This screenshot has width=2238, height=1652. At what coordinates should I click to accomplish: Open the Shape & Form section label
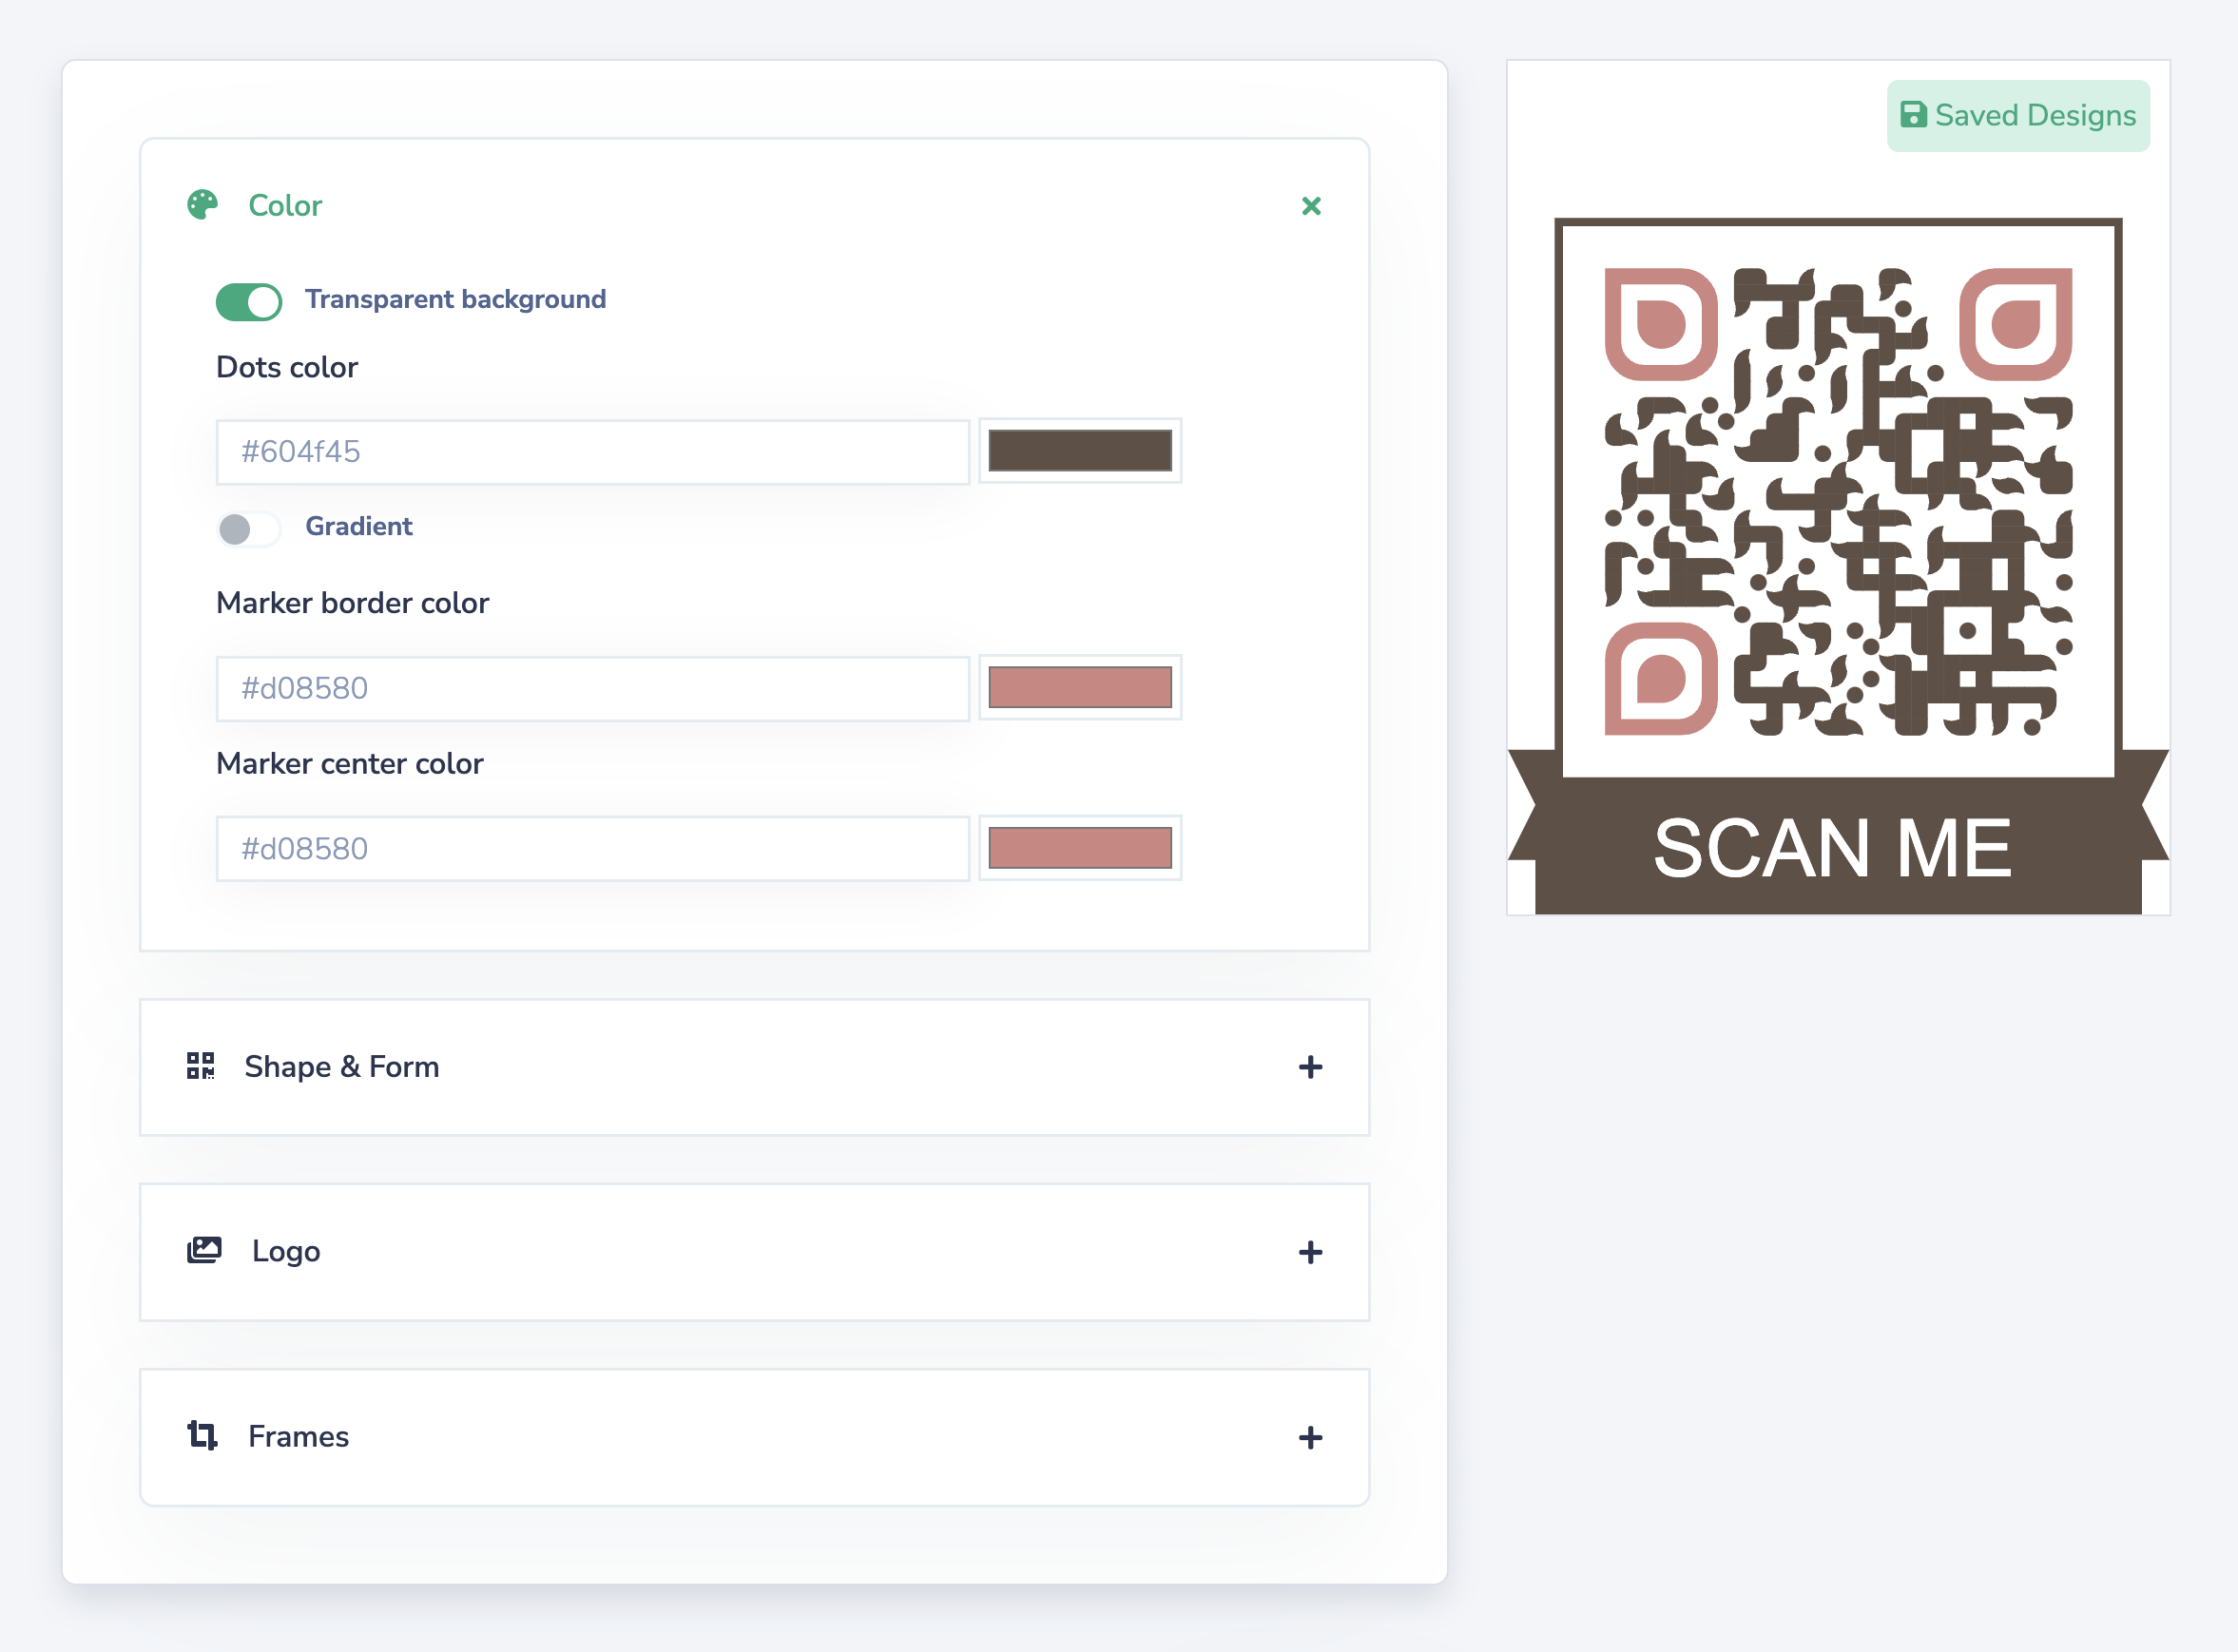(x=342, y=1067)
